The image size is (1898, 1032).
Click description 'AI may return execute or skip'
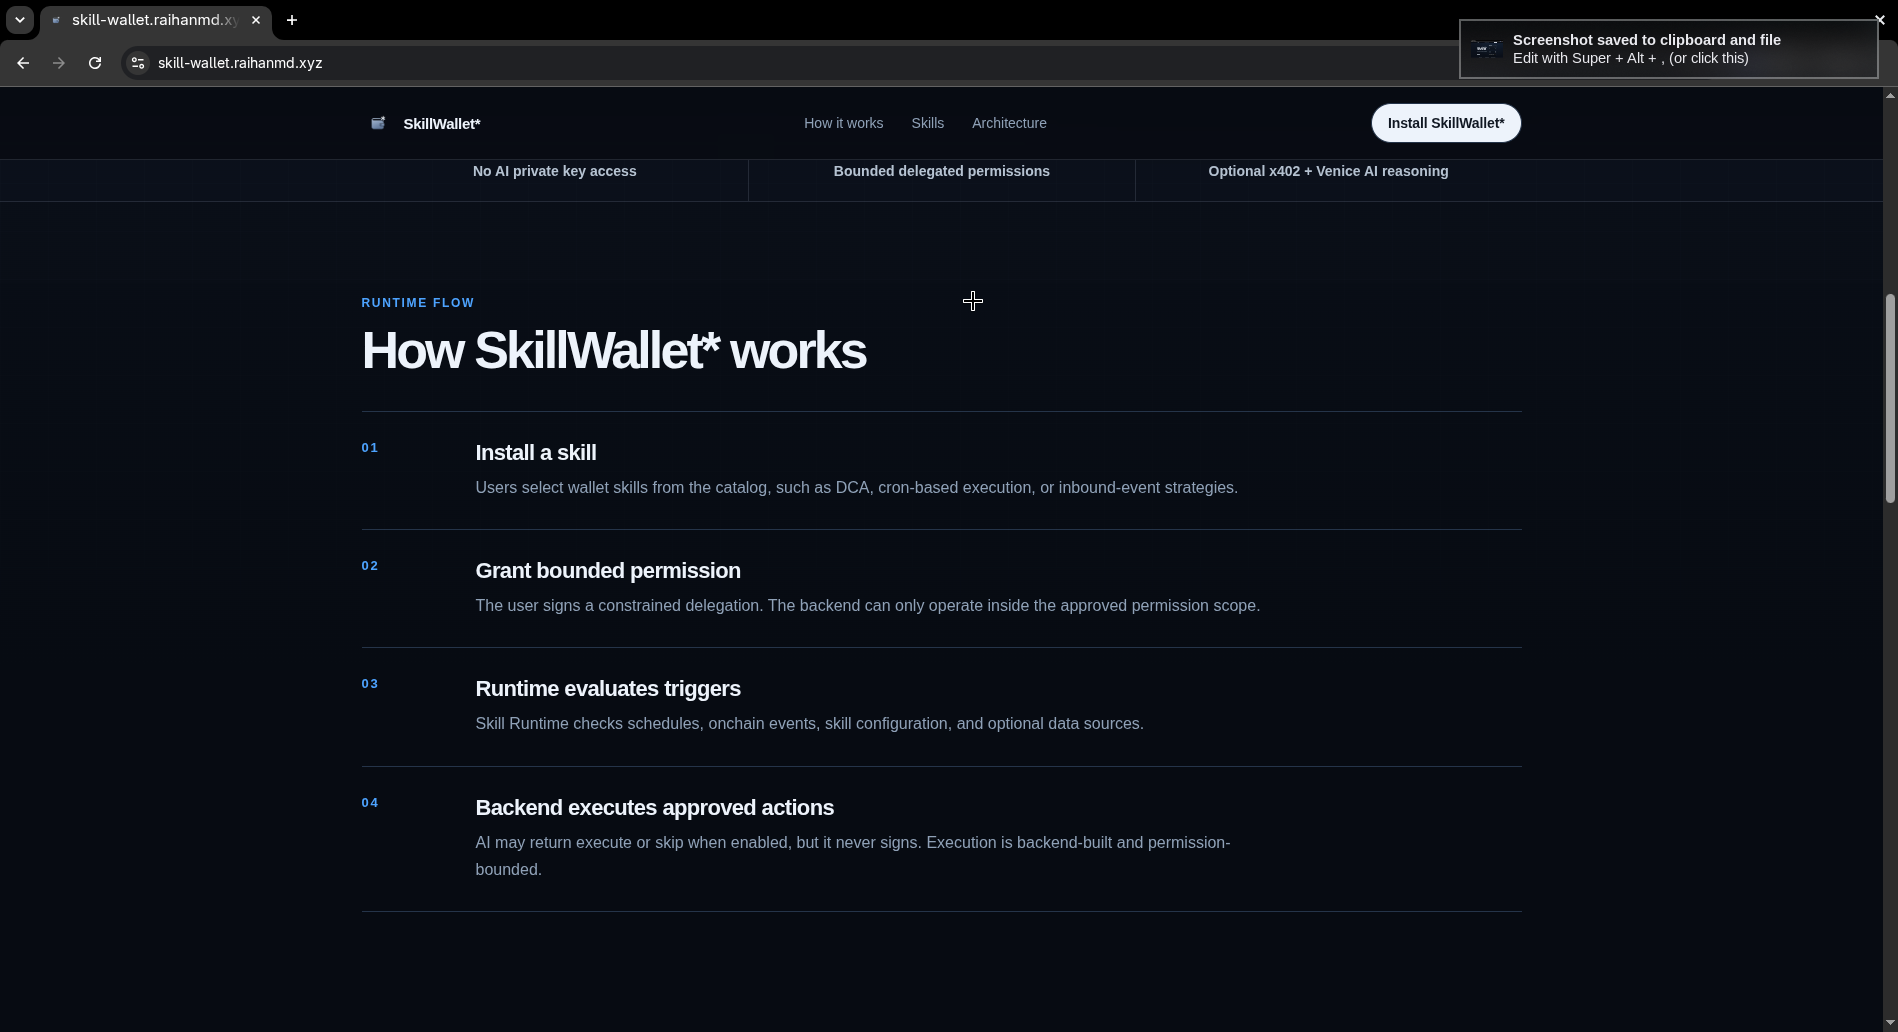(852, 856)
